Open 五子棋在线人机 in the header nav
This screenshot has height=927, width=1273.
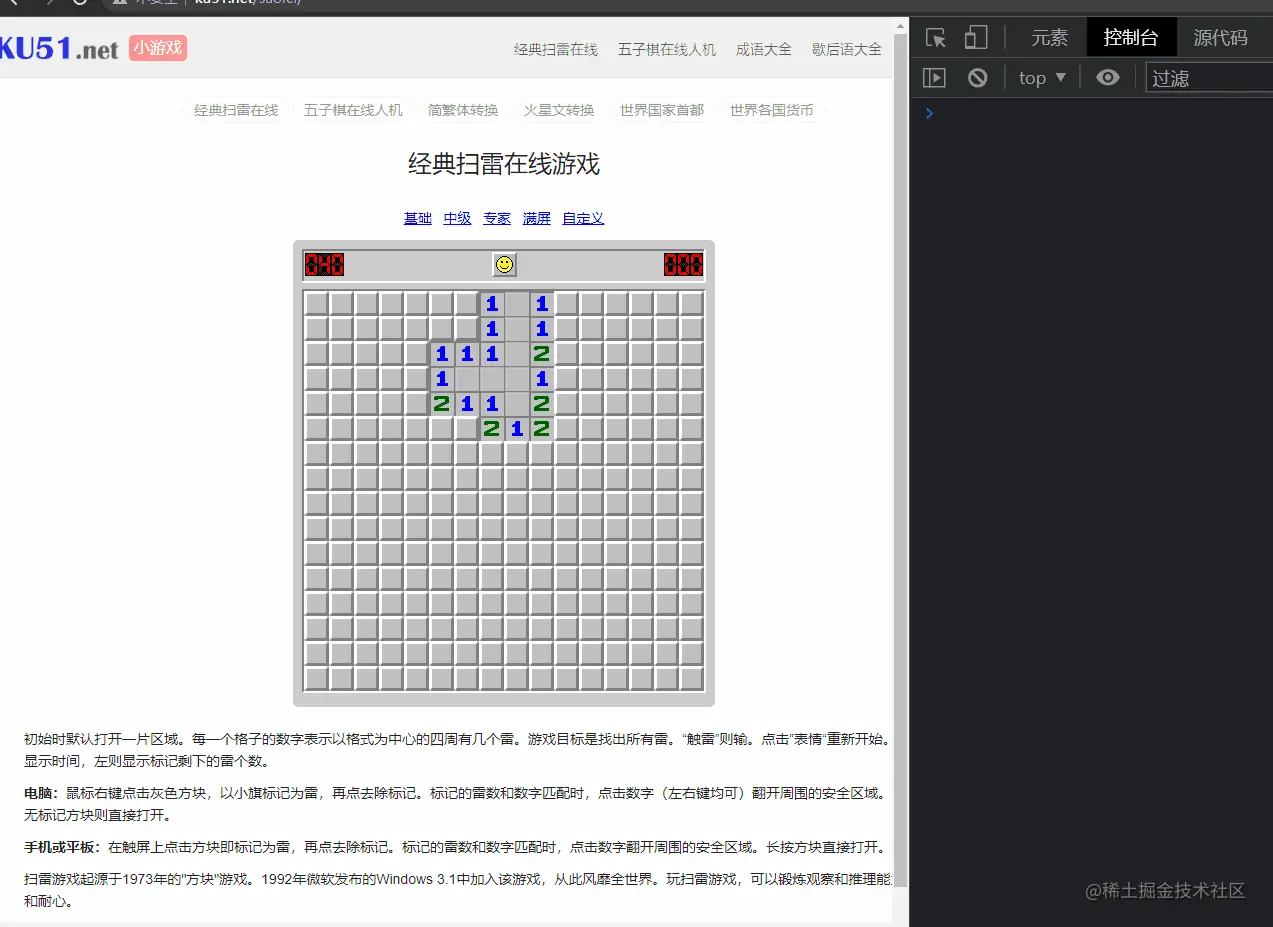tap(667, 49)
